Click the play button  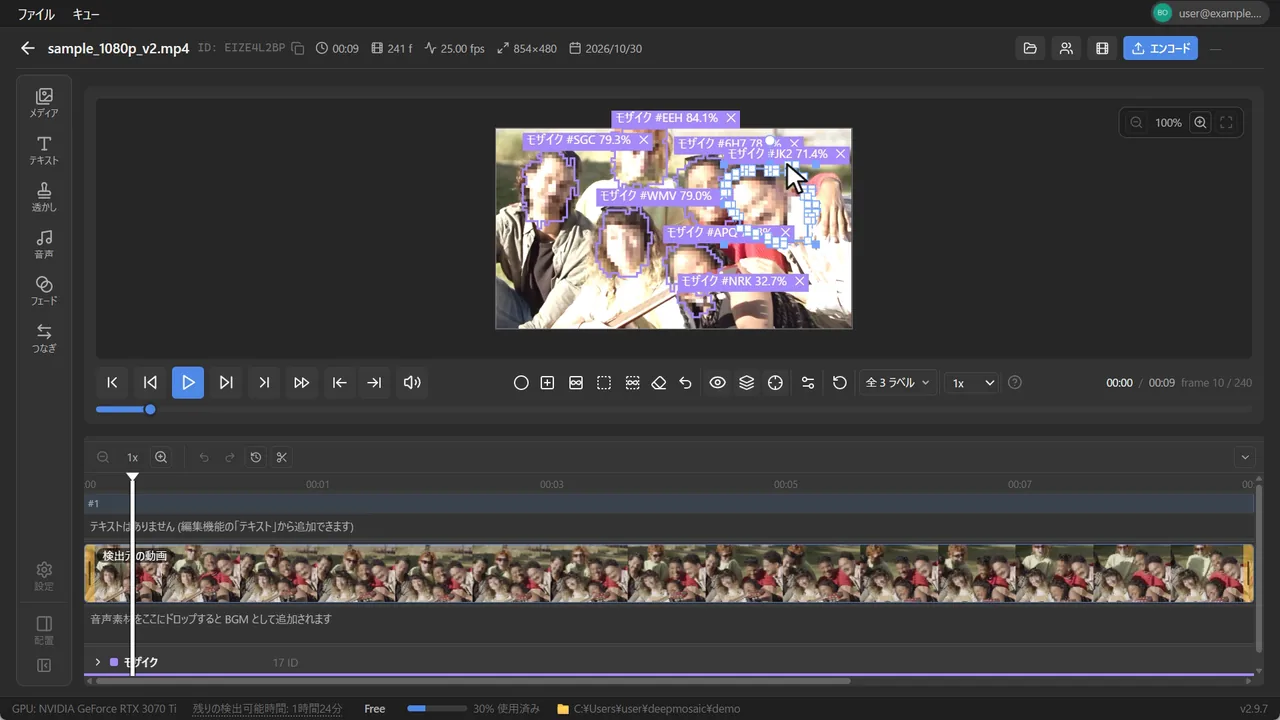pyautogui.click(x=188, y=383)
